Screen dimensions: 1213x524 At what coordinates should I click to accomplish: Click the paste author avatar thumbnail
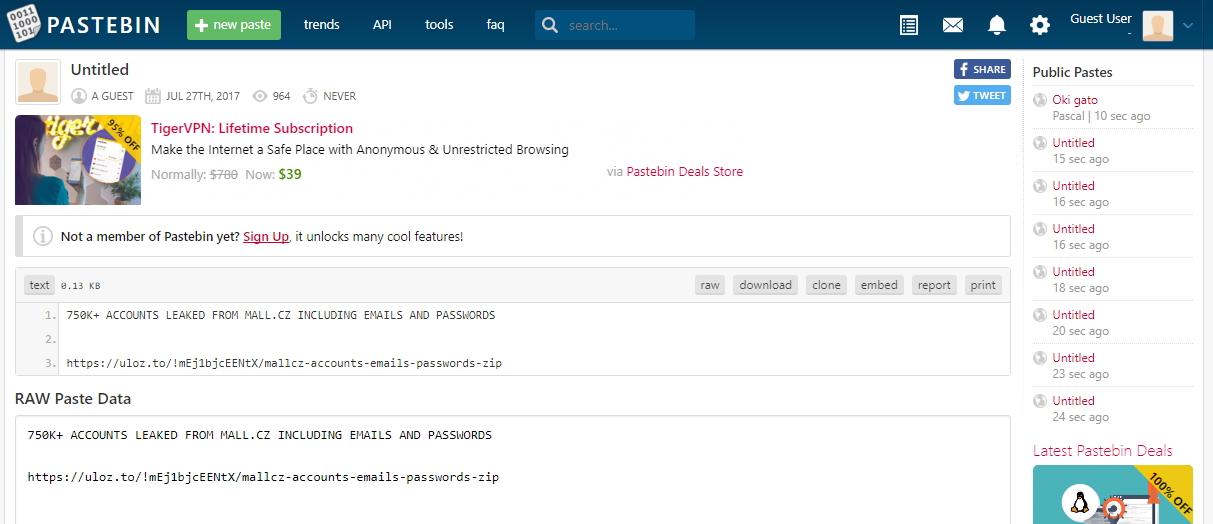pos(38,81)
